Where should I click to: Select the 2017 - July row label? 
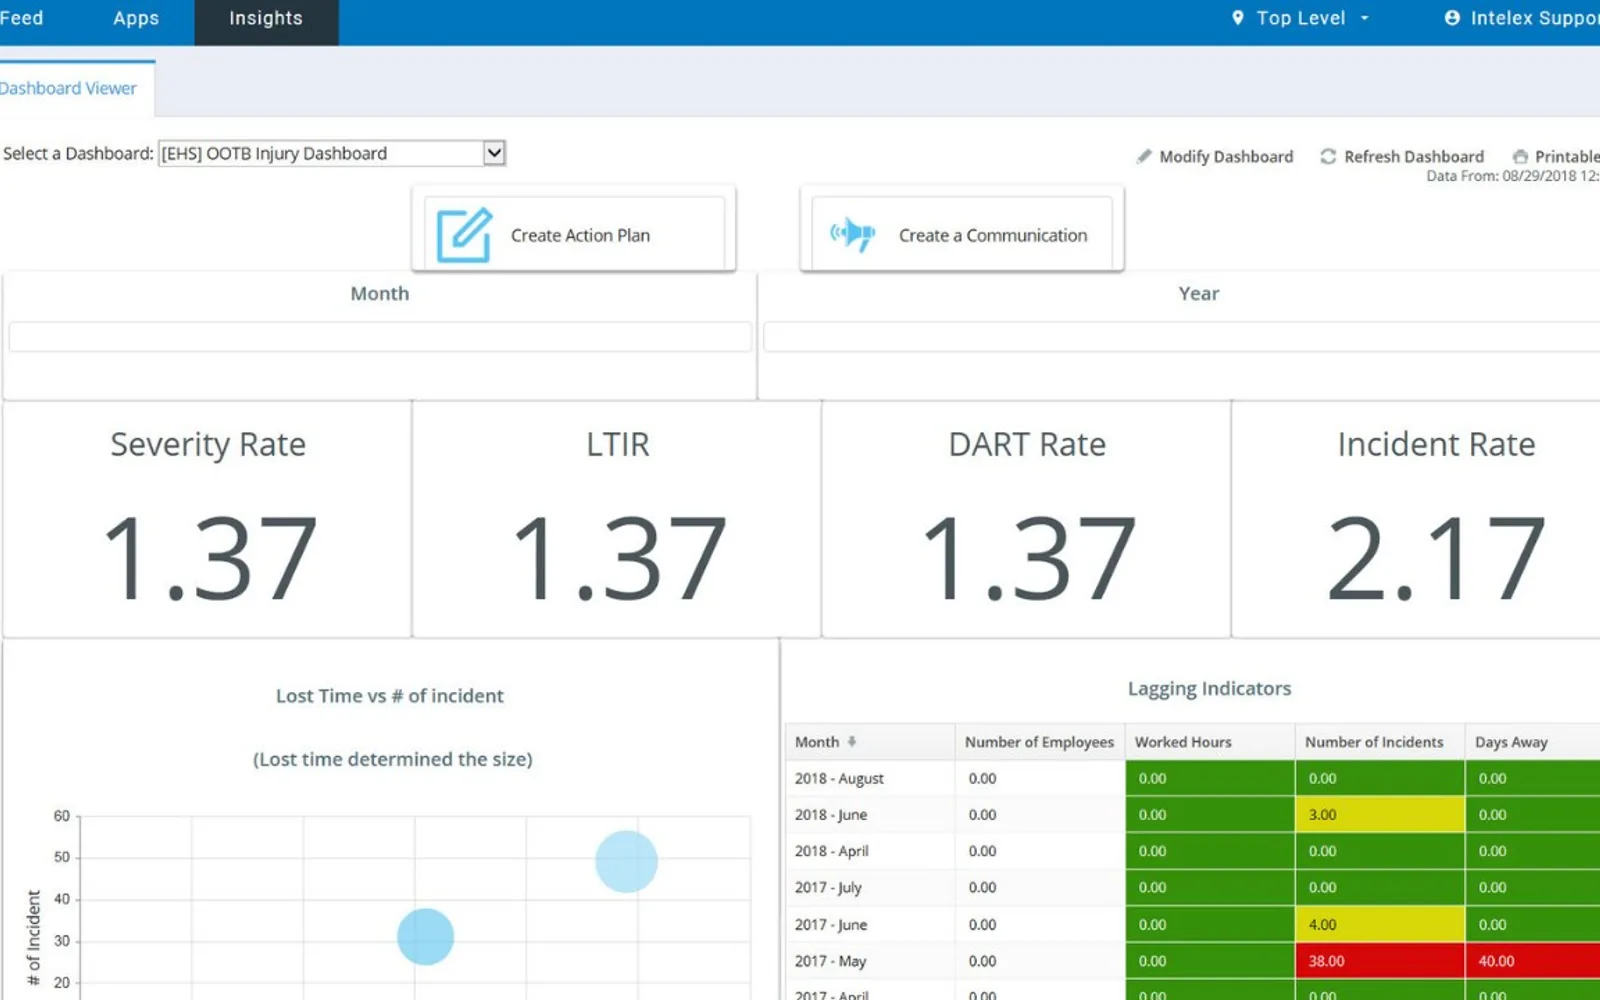(828, 887)
